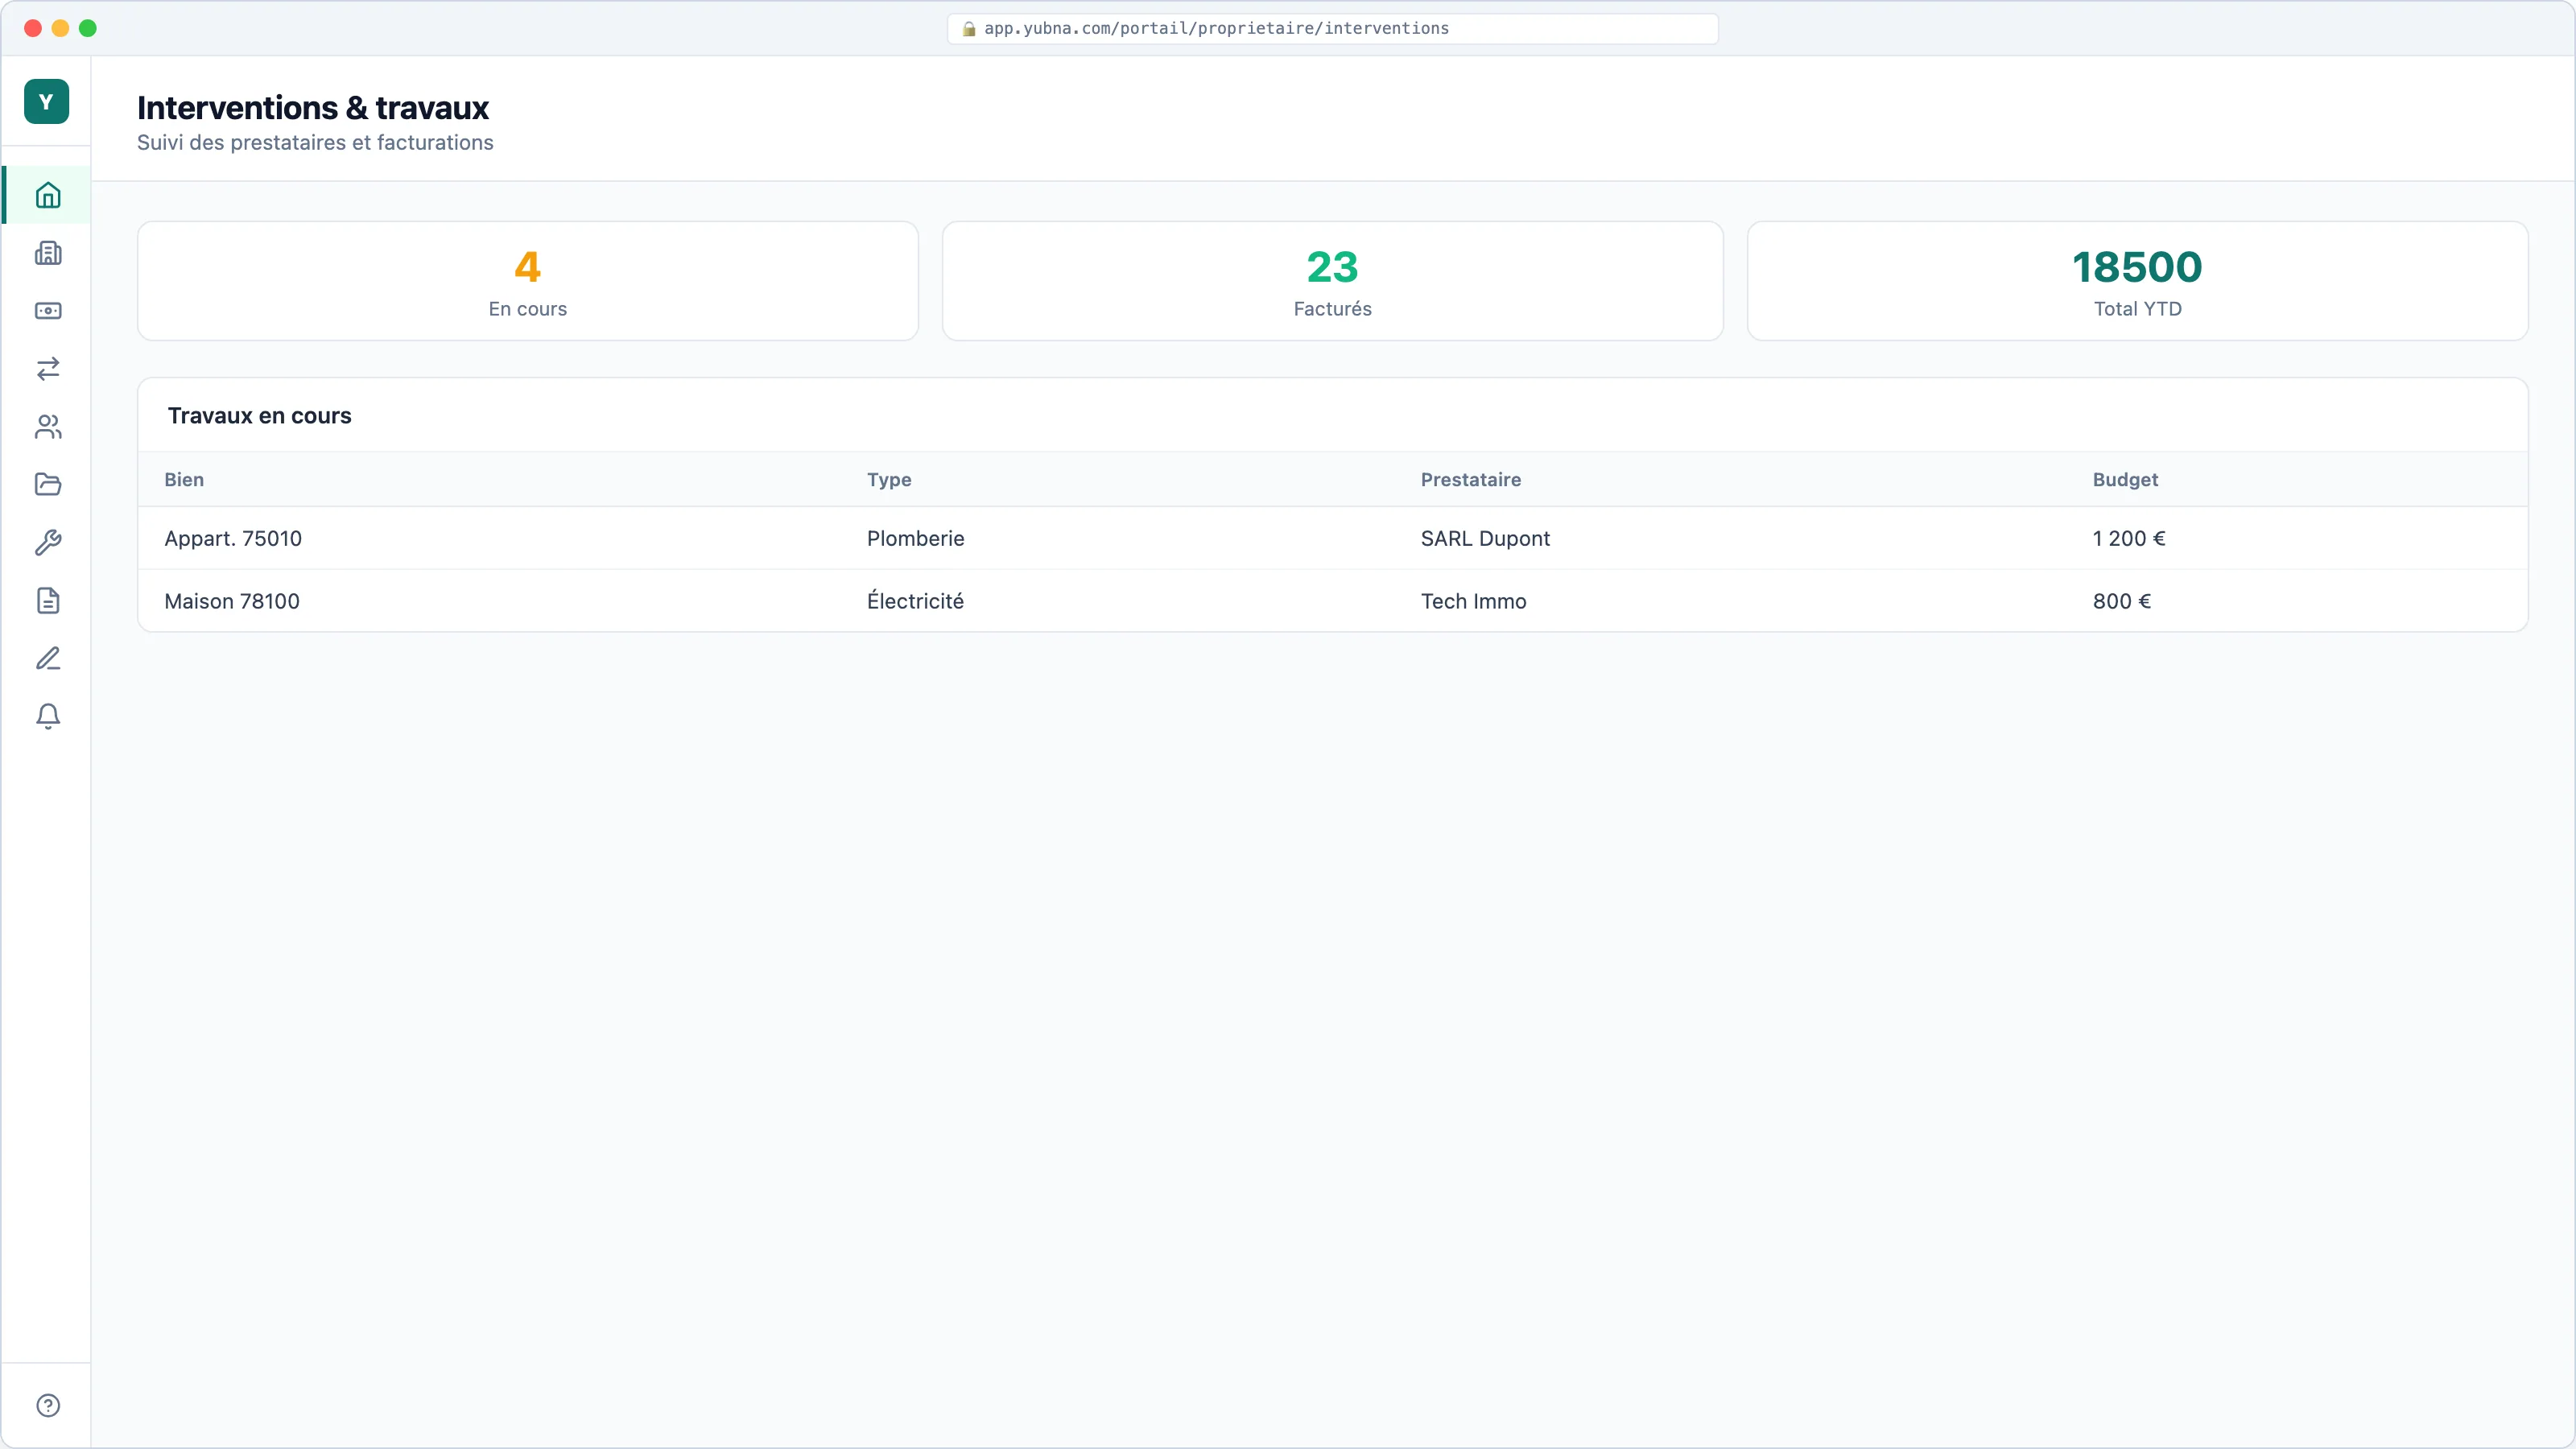Open the Appart. 75010 row

[x=1332, y=538]
